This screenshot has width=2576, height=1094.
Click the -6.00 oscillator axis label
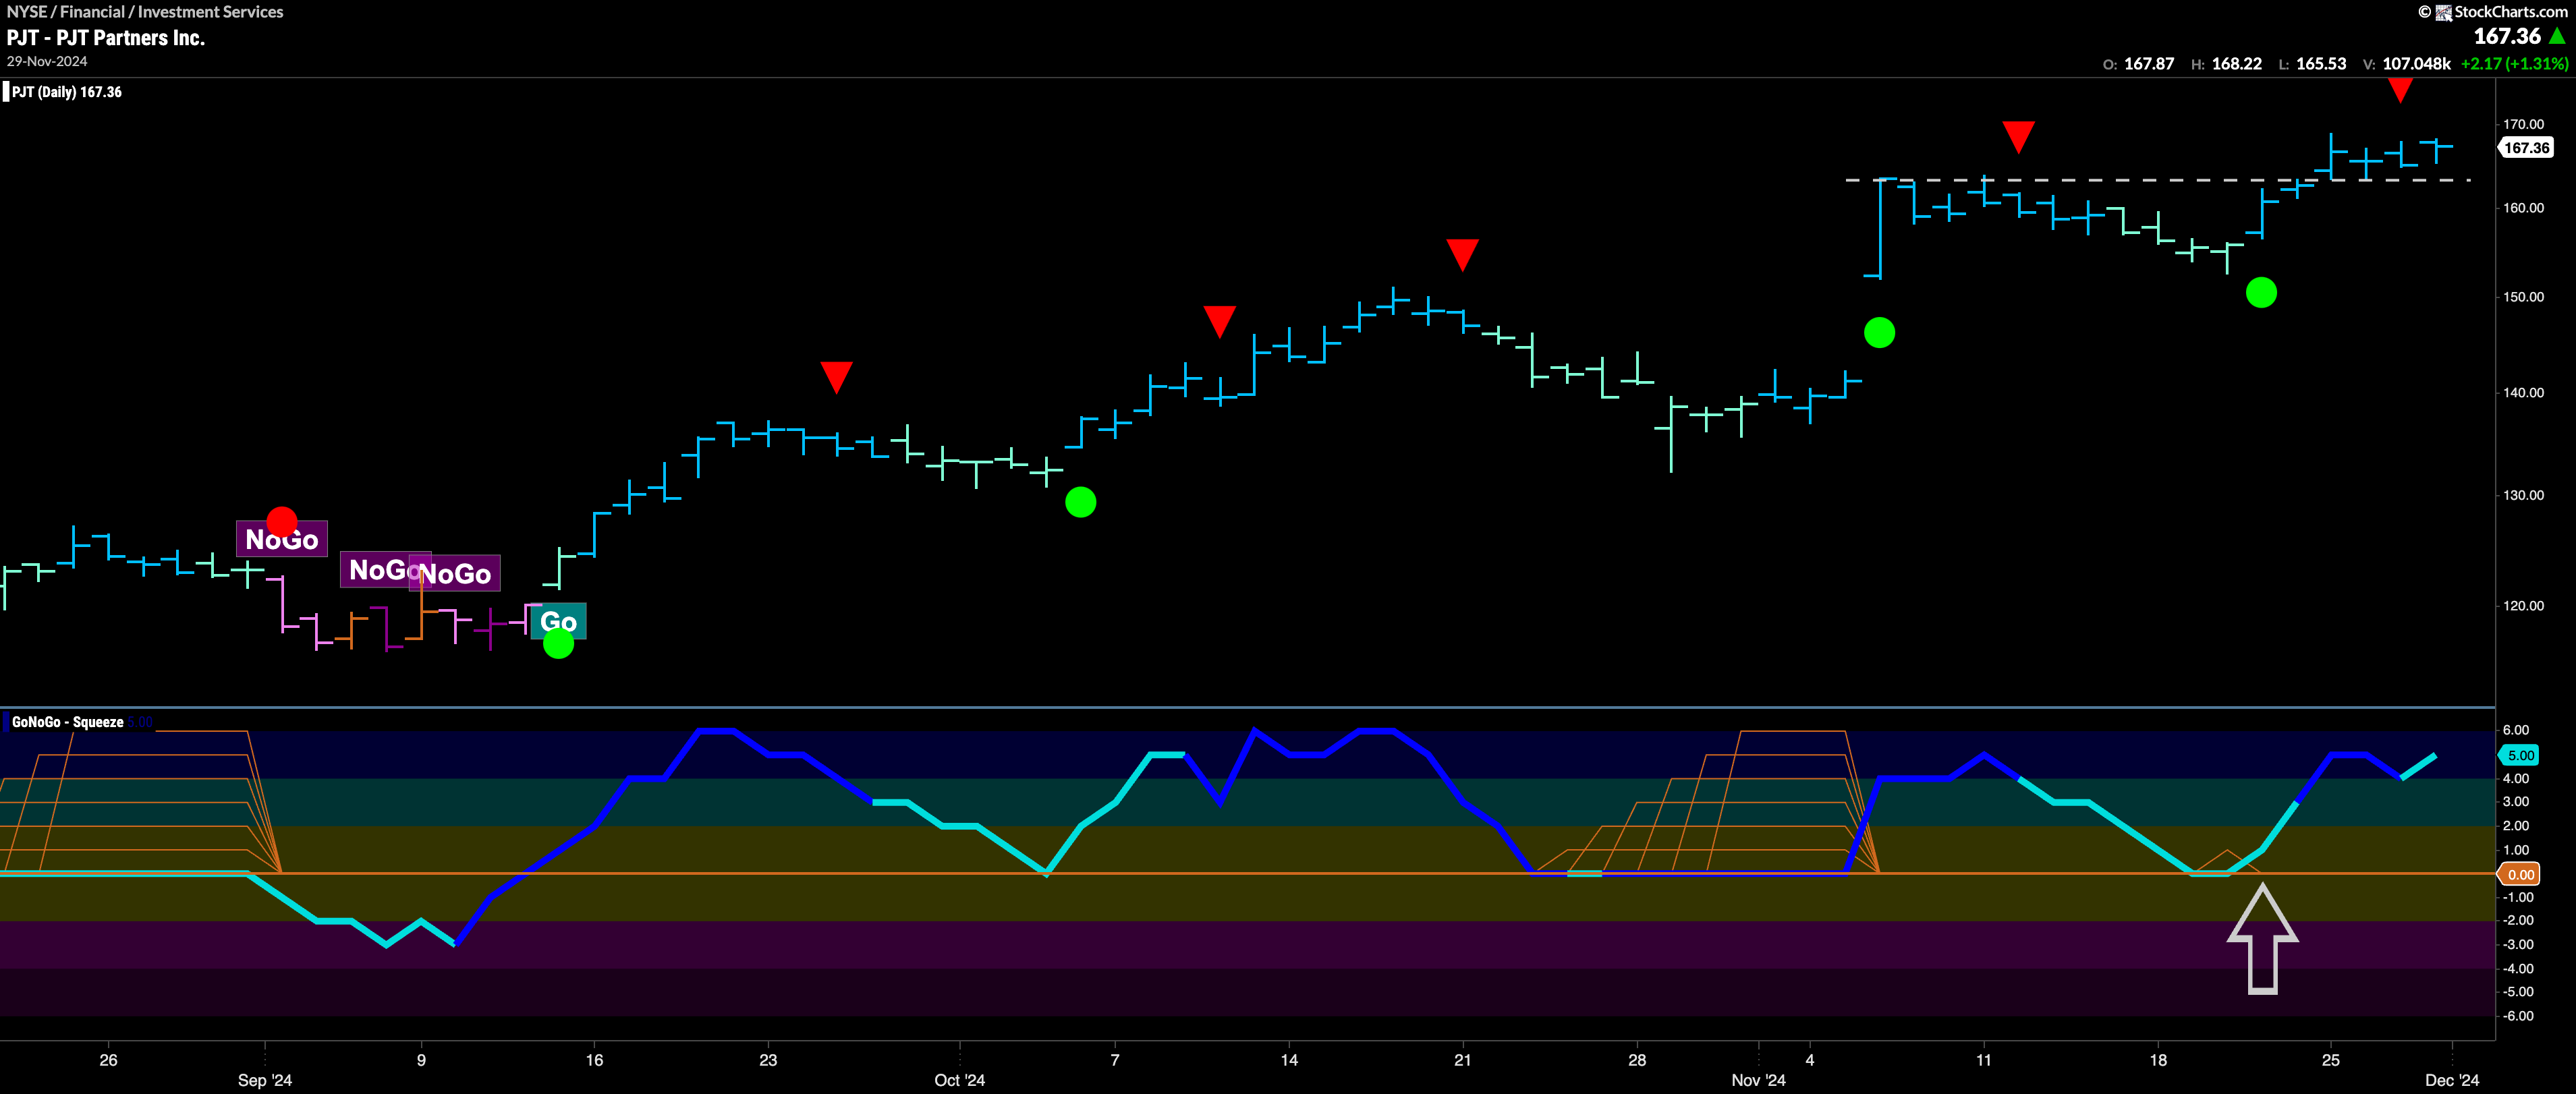[x=2518, y=1016]
